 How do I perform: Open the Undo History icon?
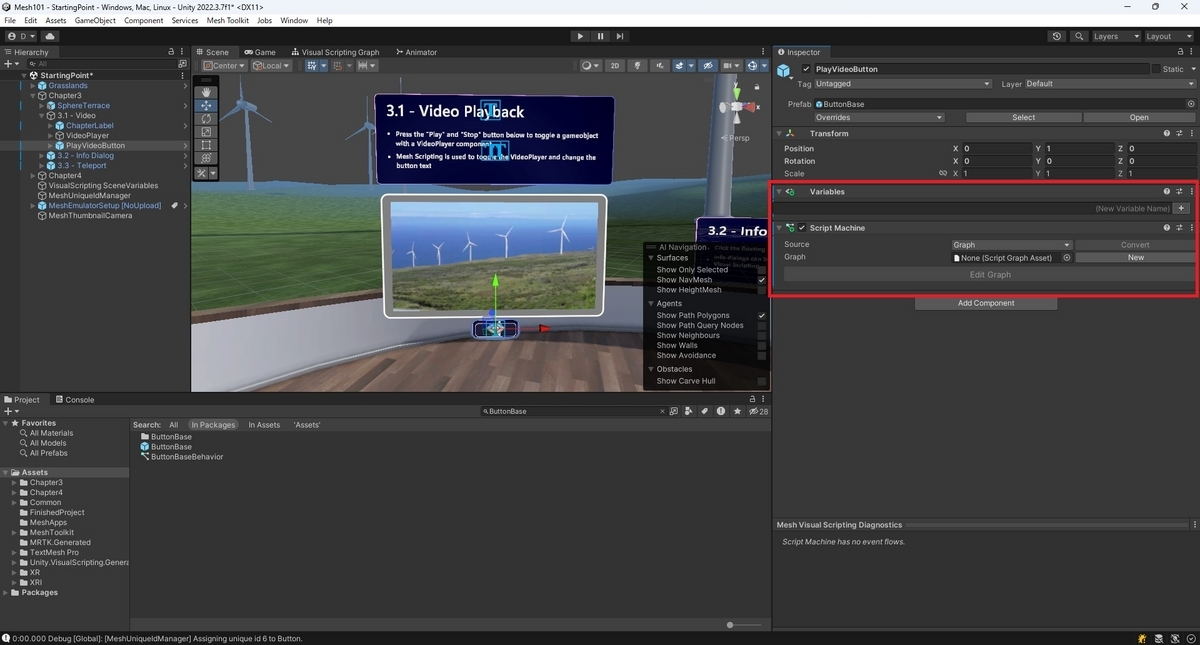(x=1057, y=36)
